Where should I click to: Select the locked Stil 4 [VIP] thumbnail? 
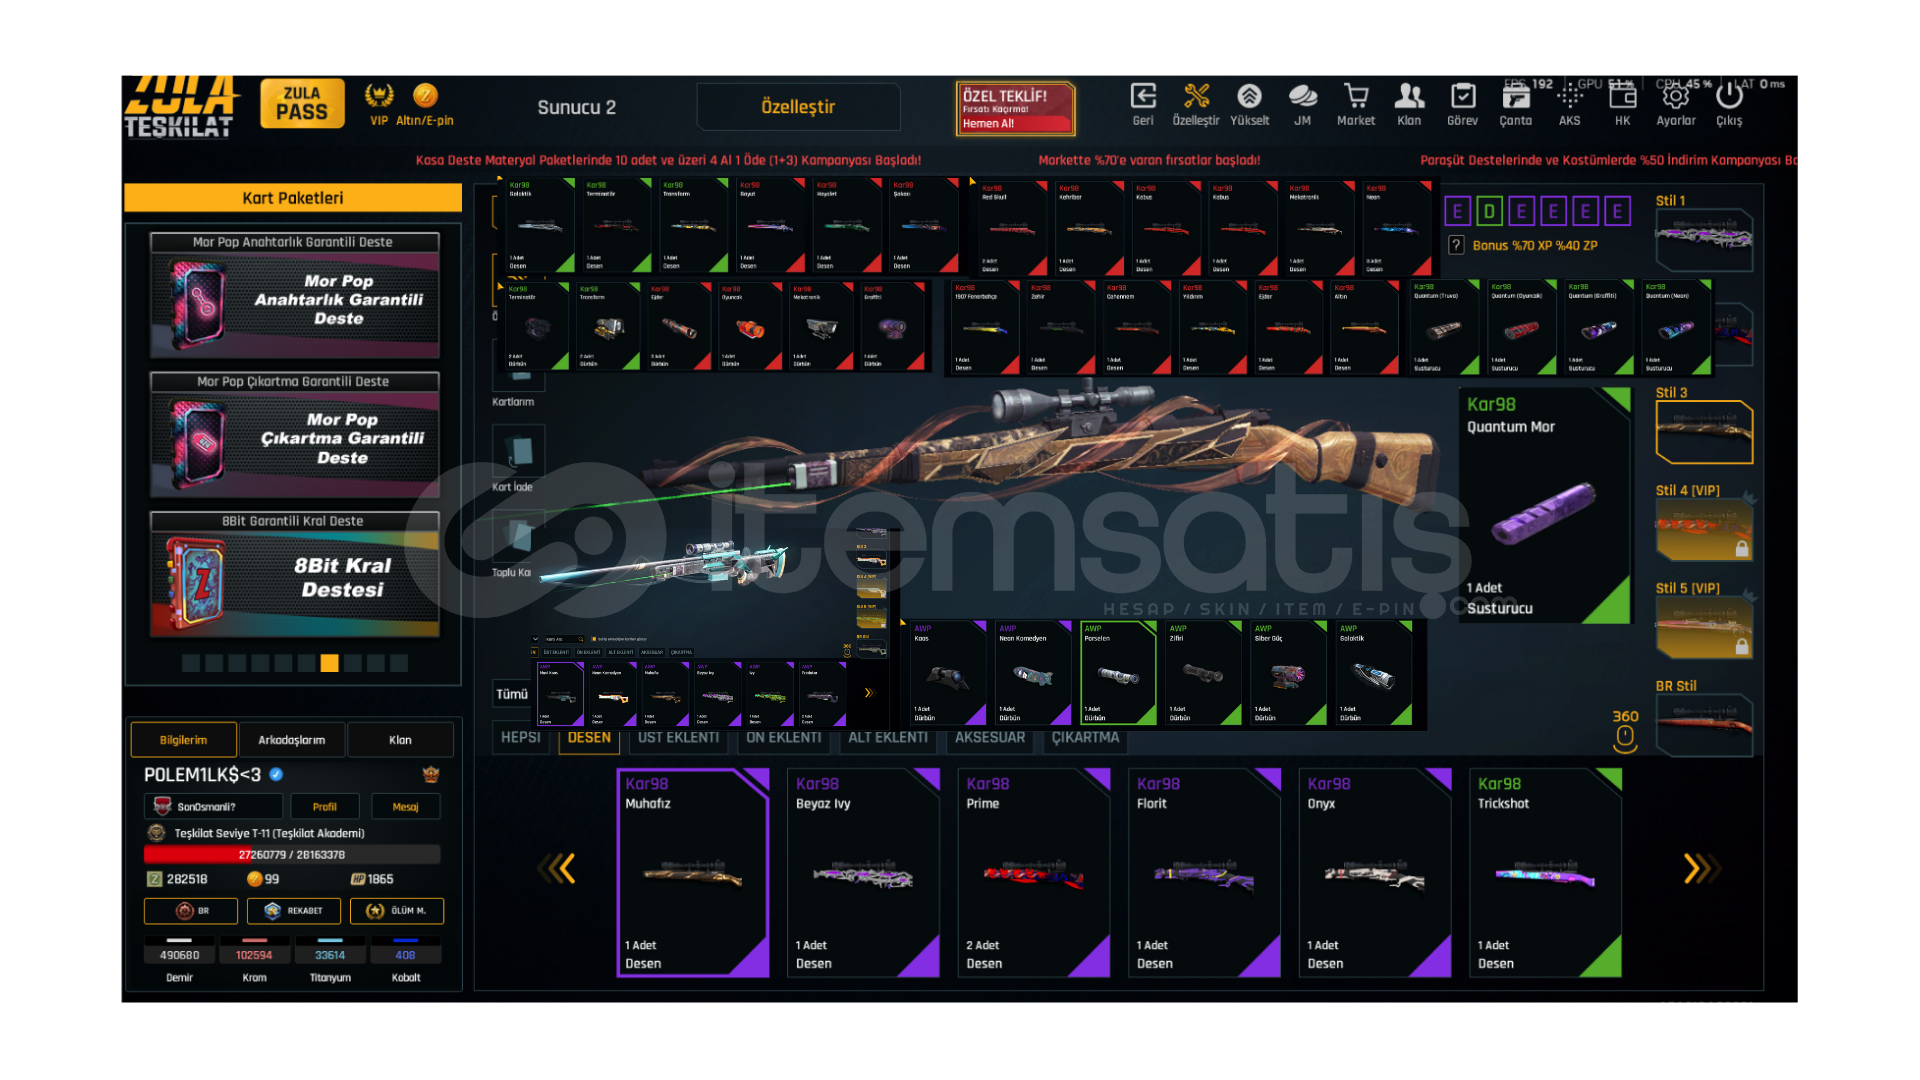tap(1704, 529)
